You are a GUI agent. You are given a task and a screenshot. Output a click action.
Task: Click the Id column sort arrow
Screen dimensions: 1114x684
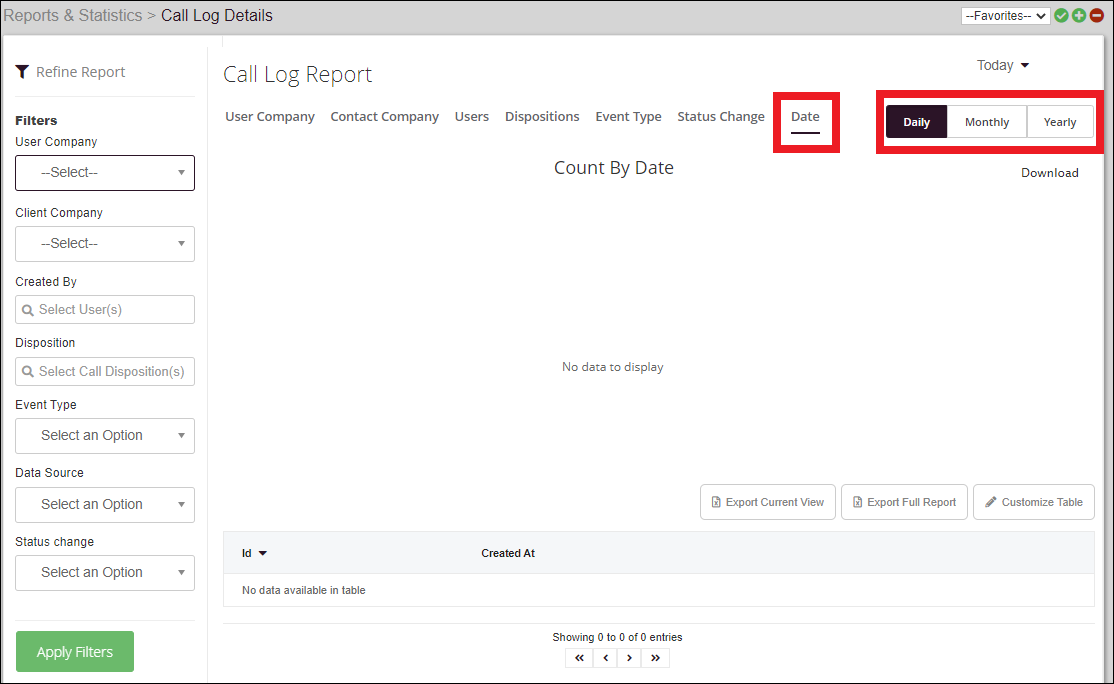(263, 553)
